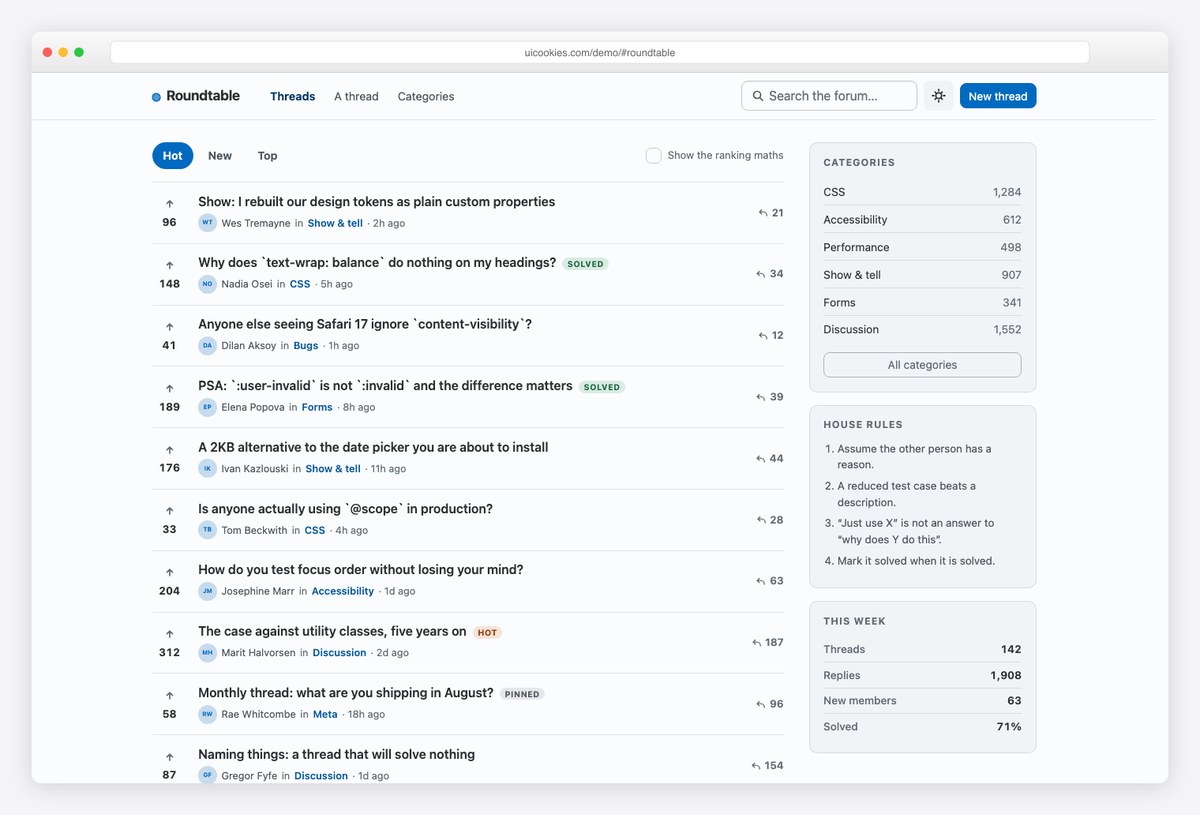Open the A thread nav item
The image size is (1200, 815).
coord(356,96)
